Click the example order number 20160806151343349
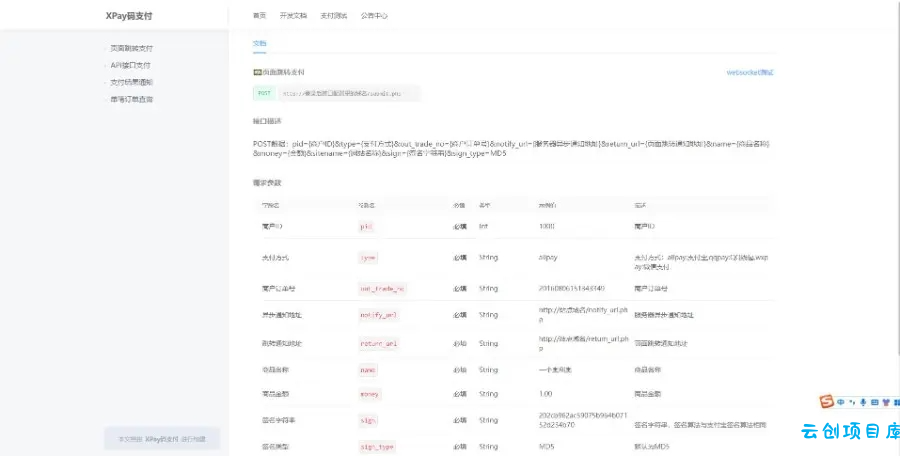The width and height of the screenshot is (900, 456). [572, 288]
